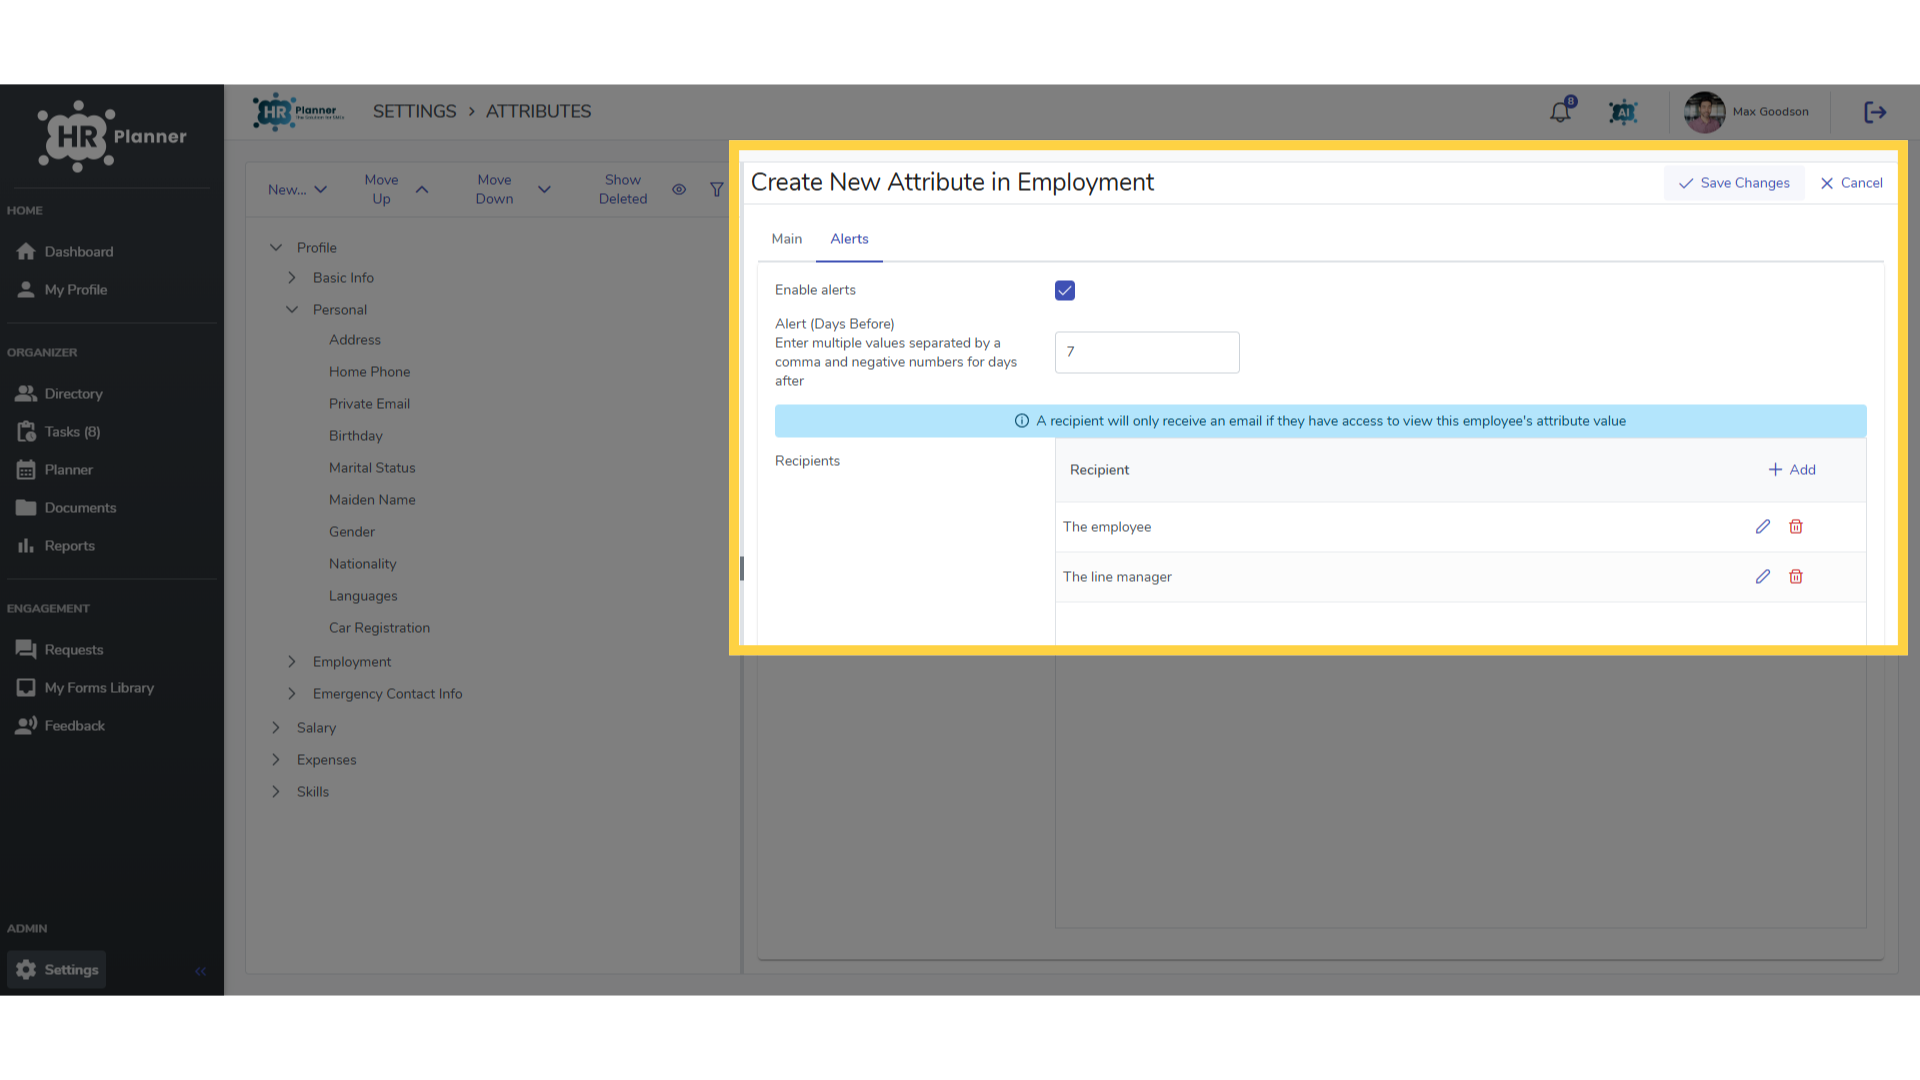Delete The employee recipient trash icon
The width and height of the screenshot is (1920, 1080).
click(x=1796, y=527)
